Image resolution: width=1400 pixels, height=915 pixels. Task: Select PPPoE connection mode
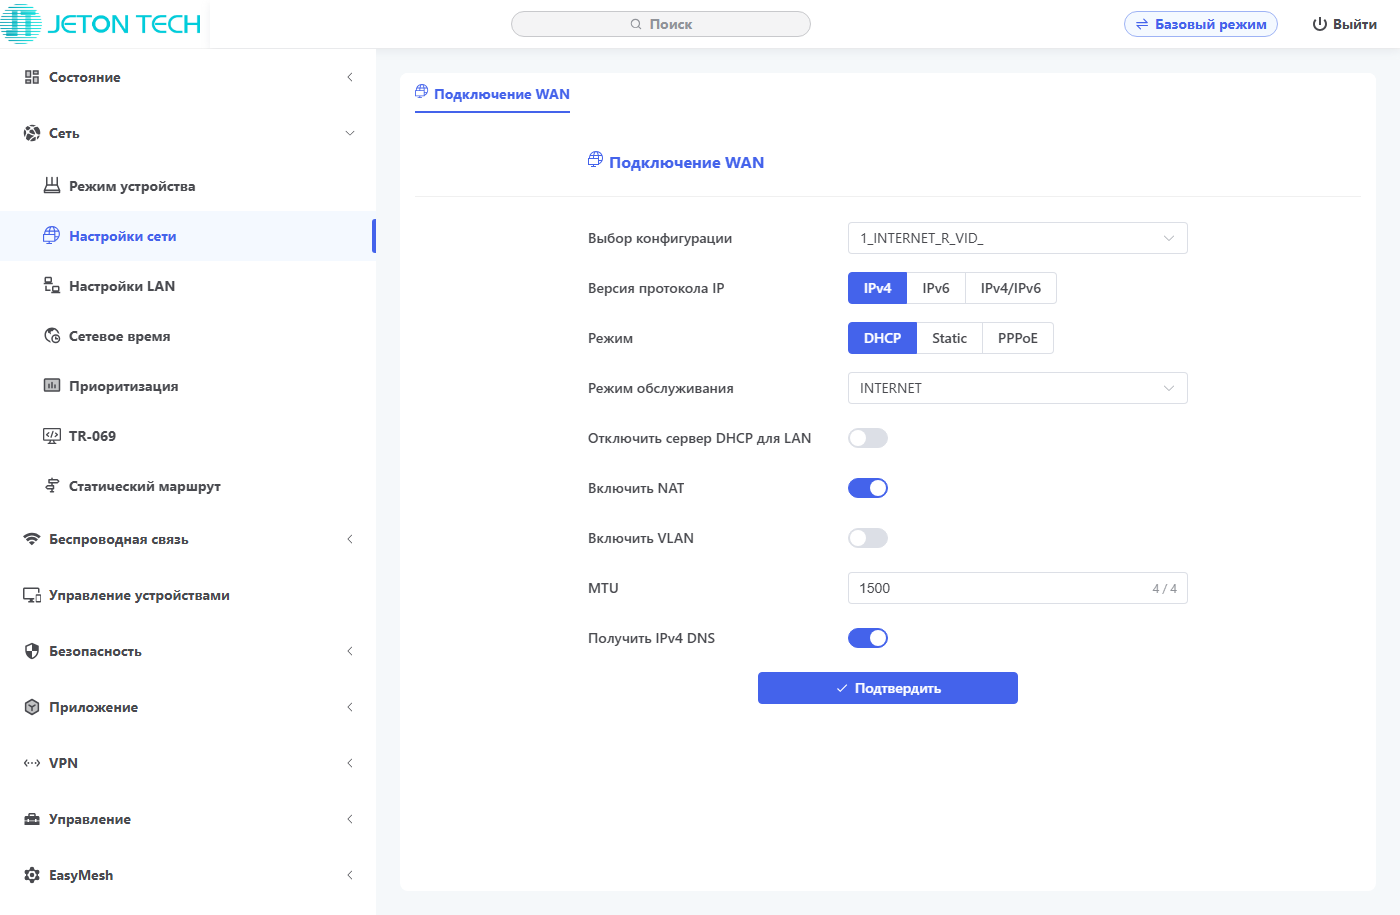tap(1017, 338)
